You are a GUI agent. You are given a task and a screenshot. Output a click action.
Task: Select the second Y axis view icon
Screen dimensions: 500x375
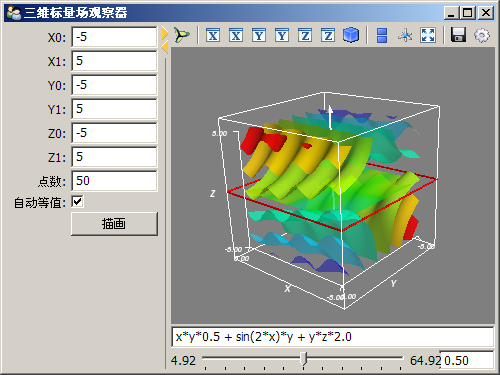point(282,35)
